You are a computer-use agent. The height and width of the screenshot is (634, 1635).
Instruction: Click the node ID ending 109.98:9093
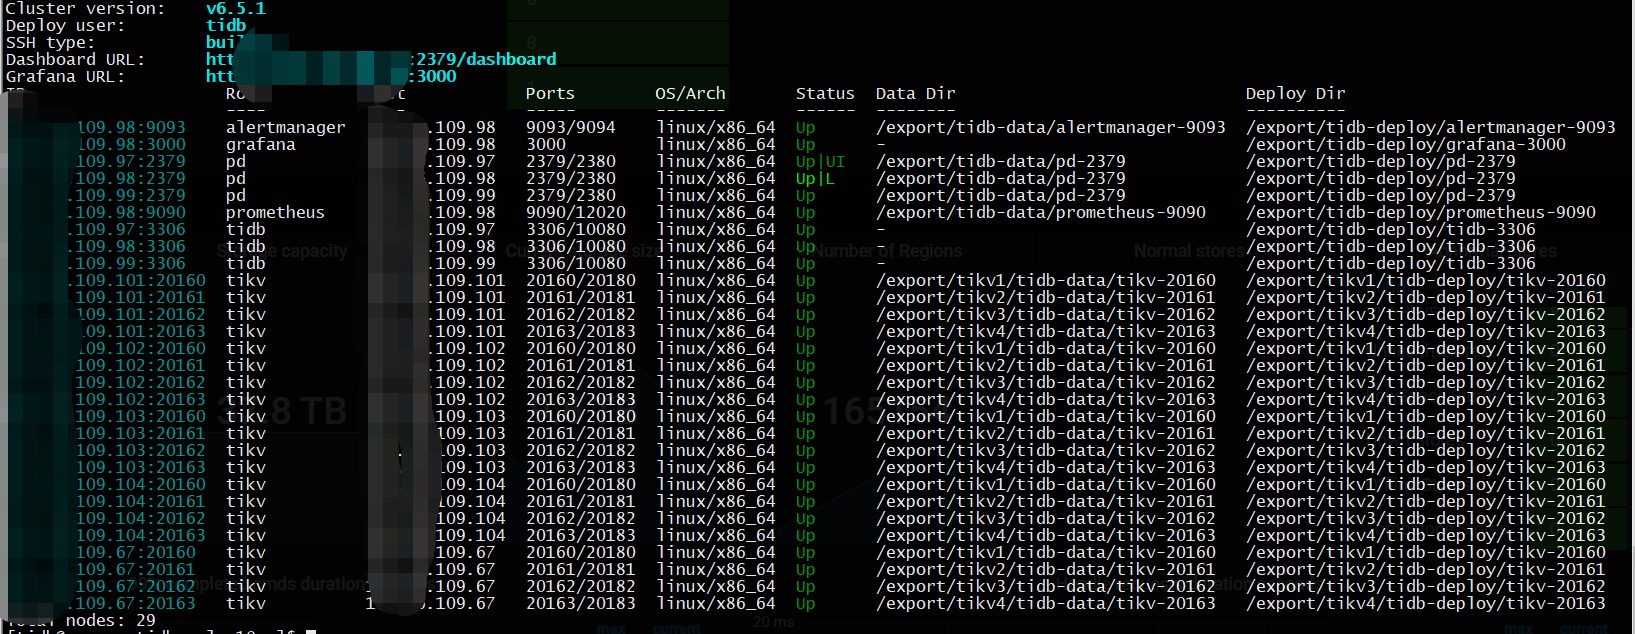pyautogui.click(x=131, y=127)
